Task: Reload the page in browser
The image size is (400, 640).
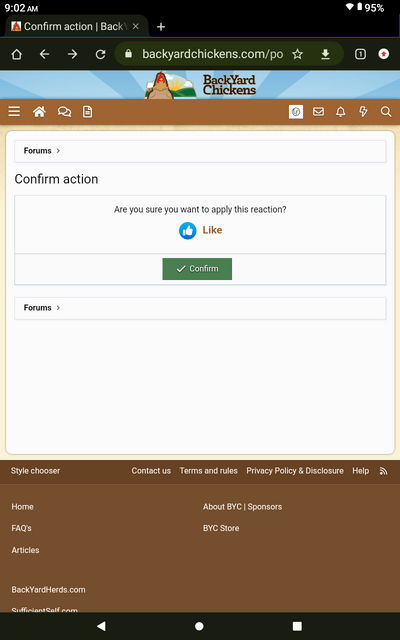Action: coord(100,54)
